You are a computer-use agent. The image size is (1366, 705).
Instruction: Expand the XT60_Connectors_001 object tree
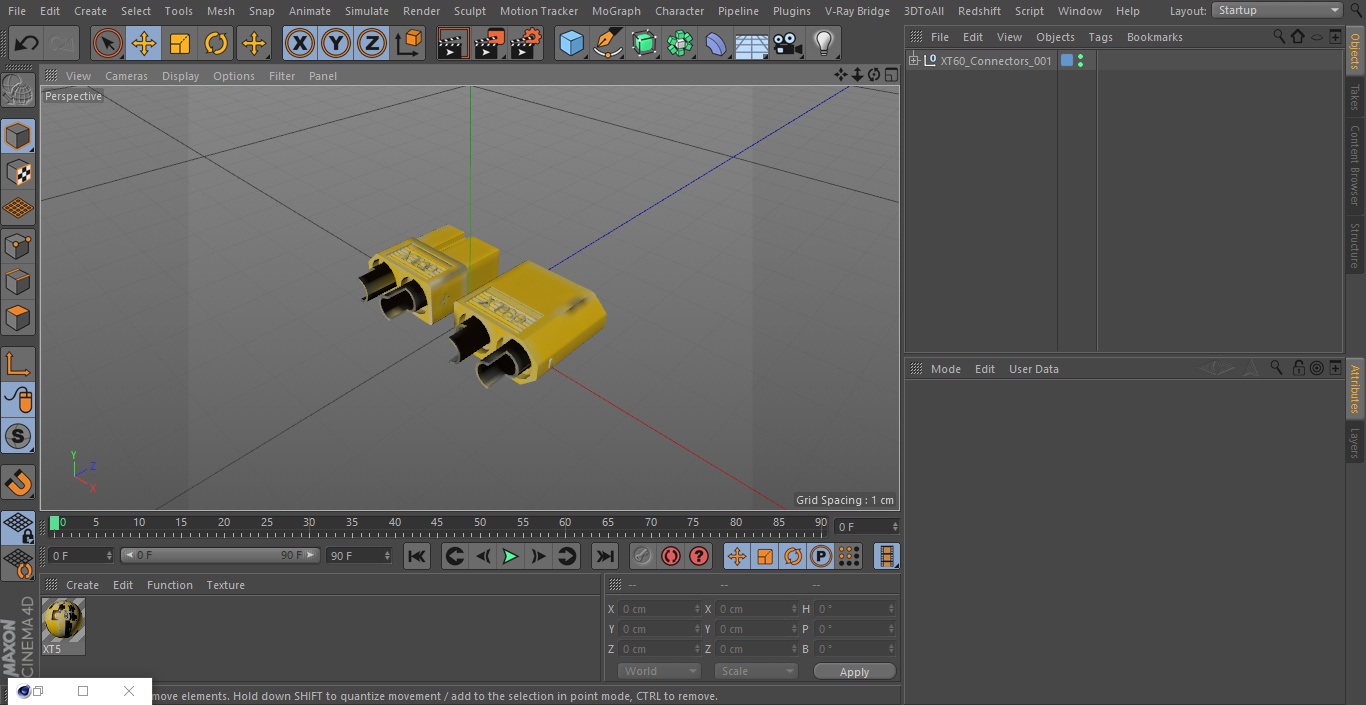[x=913, y=61]
